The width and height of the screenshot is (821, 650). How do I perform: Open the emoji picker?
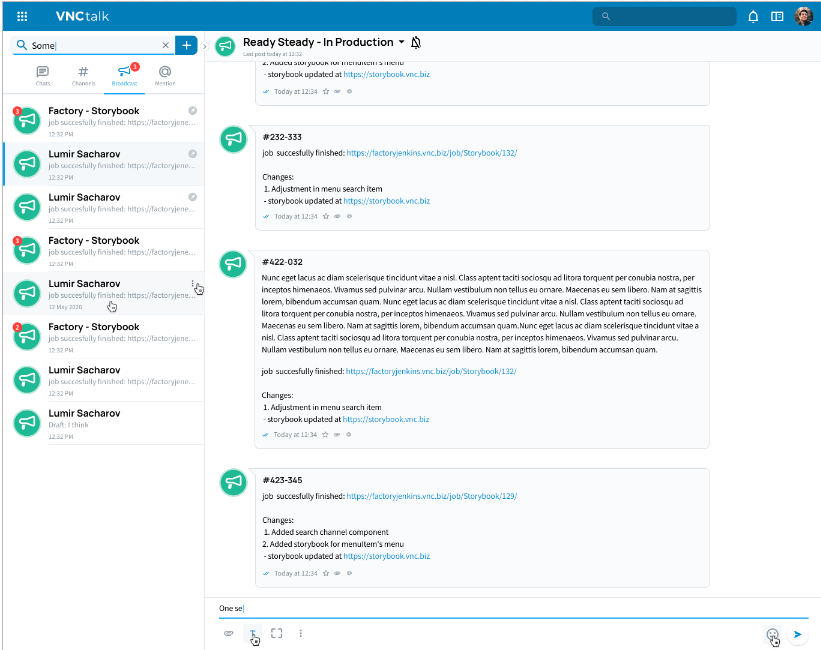(771, 633)
